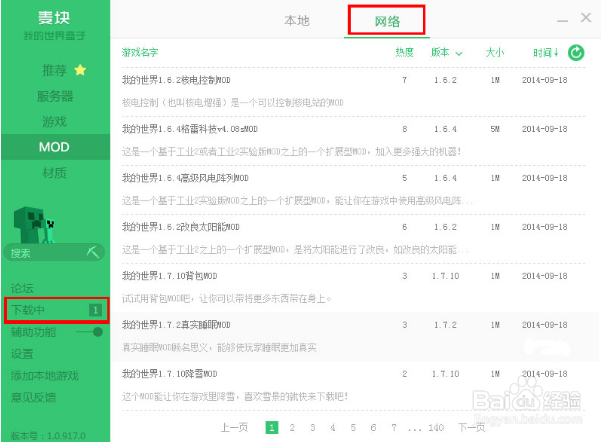Switch to the 本地 tab
This screenshot has height=442, width=616.
point(297,20)
